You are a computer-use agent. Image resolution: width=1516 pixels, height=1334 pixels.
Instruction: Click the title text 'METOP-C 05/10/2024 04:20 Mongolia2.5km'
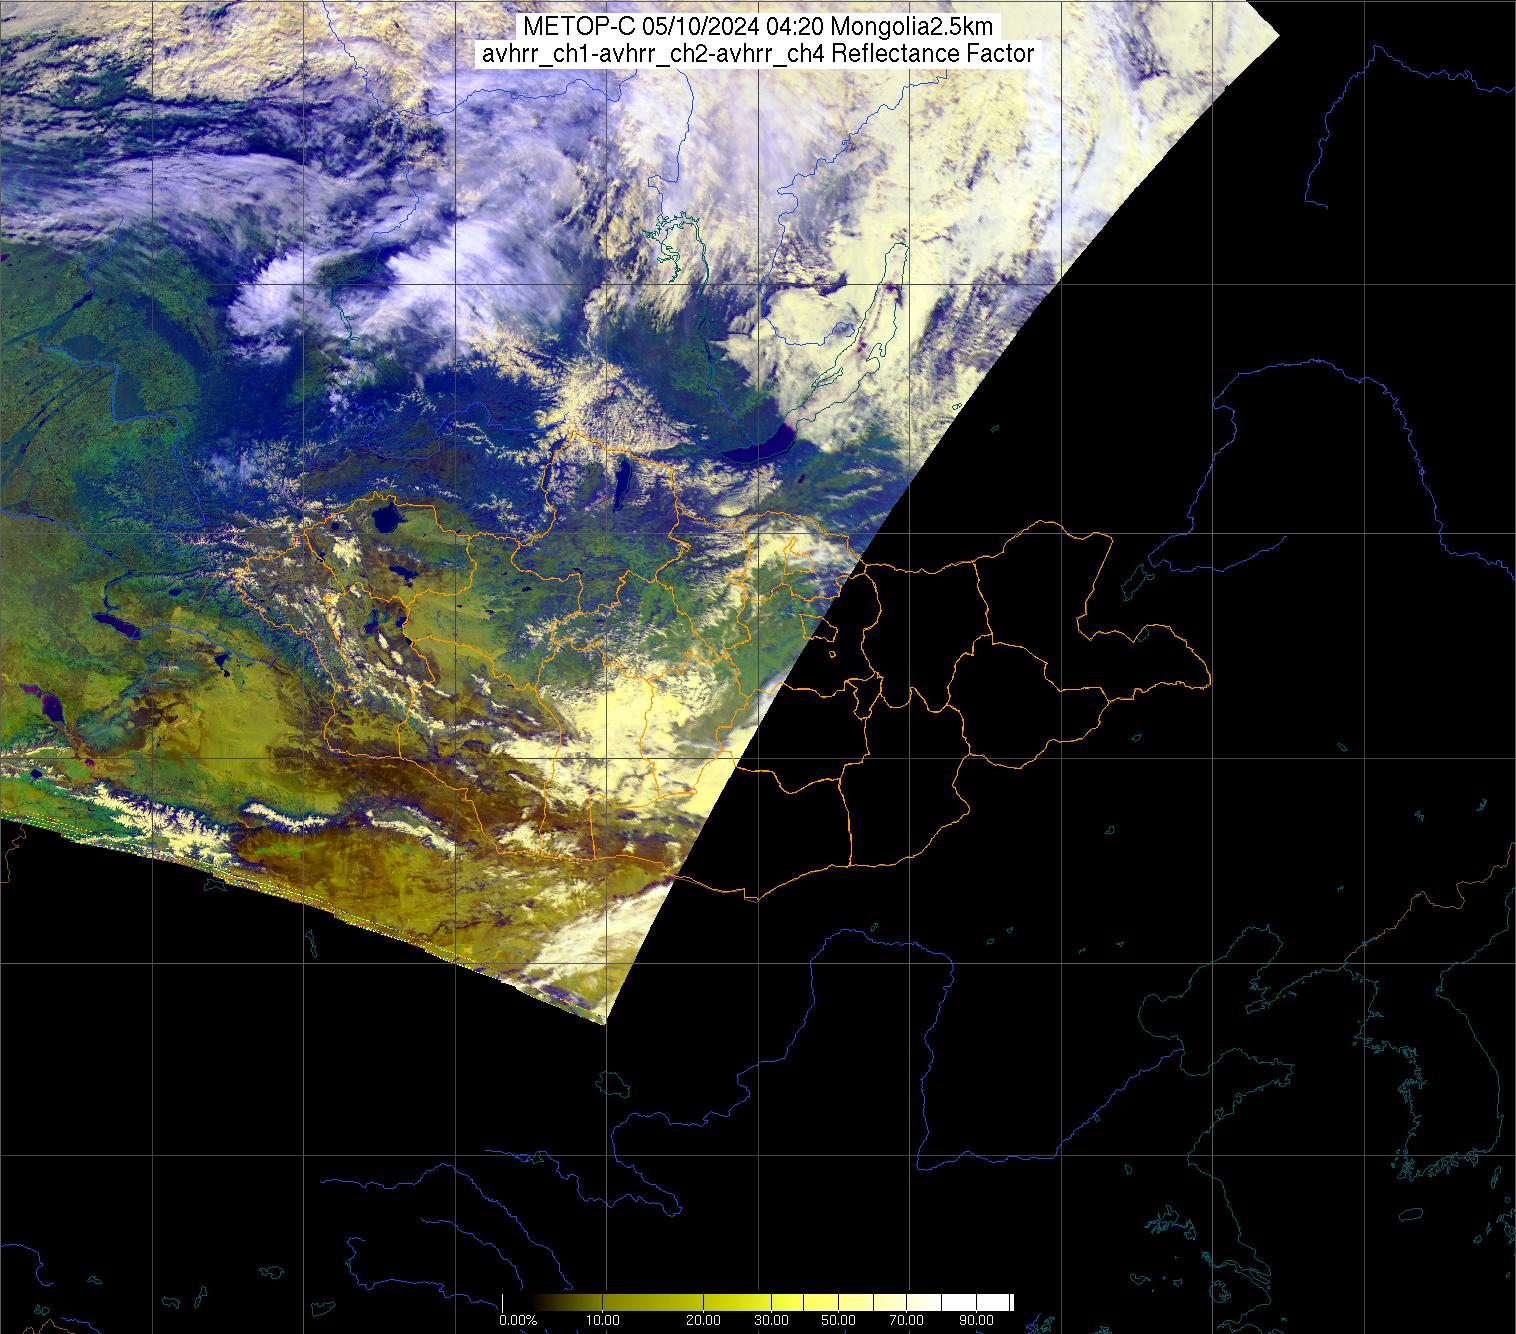(x=757, y=27)
